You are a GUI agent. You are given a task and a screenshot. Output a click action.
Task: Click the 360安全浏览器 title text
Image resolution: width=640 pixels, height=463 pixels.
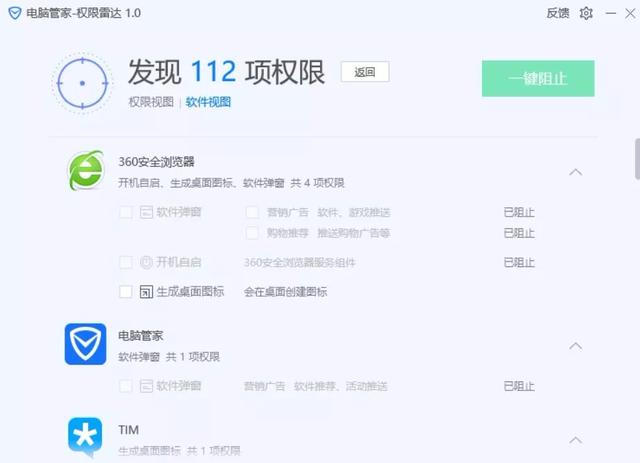[x=156, y=162]
